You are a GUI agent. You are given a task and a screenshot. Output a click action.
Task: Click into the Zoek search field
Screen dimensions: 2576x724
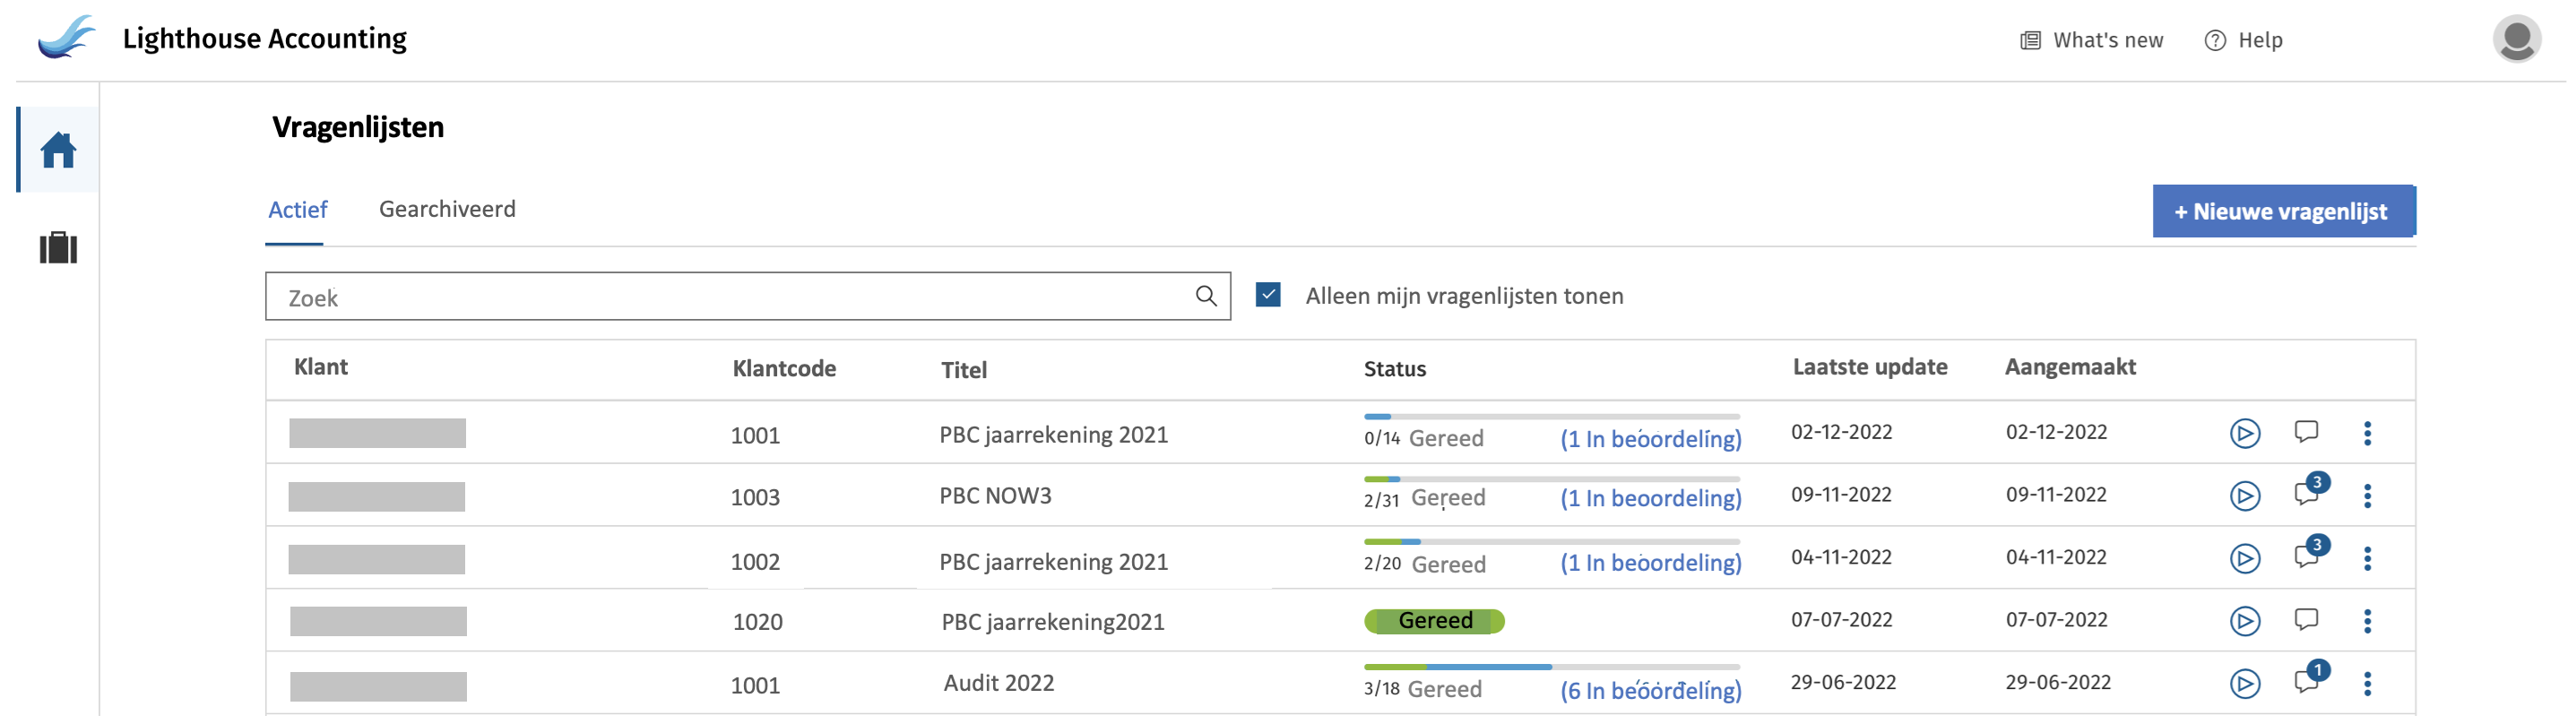click(x=730, y=297)
